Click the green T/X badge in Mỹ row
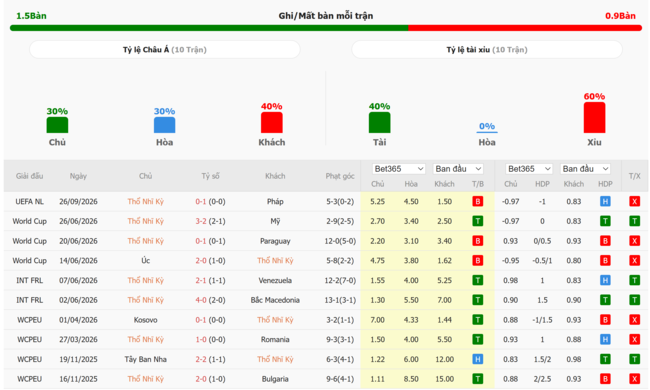Image resolution: width=650 pixels, height=390 pixels. [x=634, y=221]
